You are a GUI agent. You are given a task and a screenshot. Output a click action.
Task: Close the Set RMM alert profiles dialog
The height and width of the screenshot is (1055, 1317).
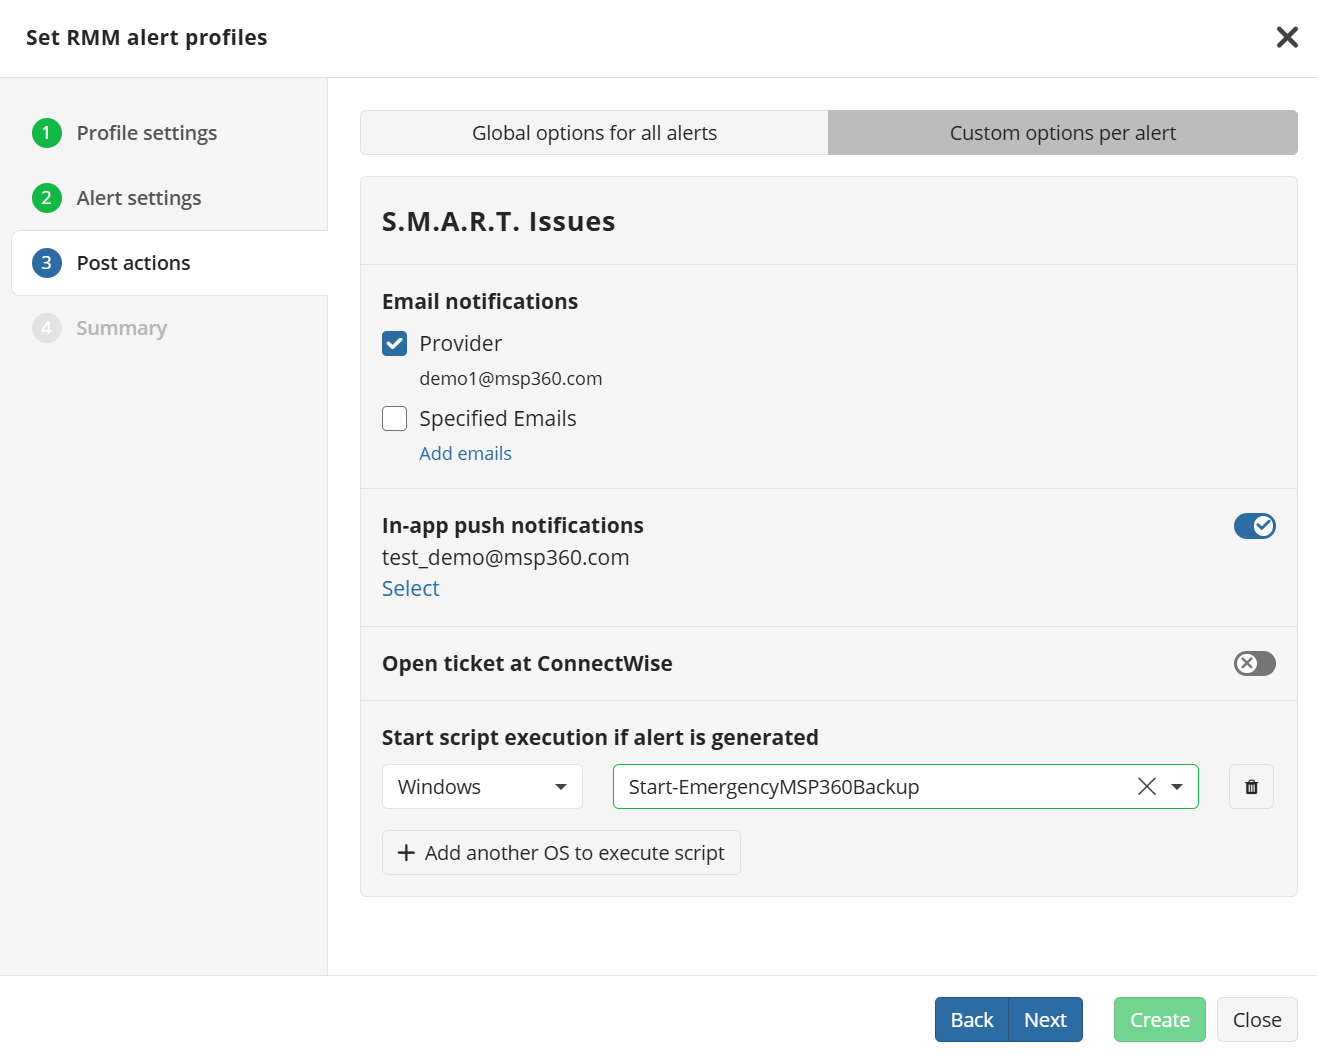1287,37
